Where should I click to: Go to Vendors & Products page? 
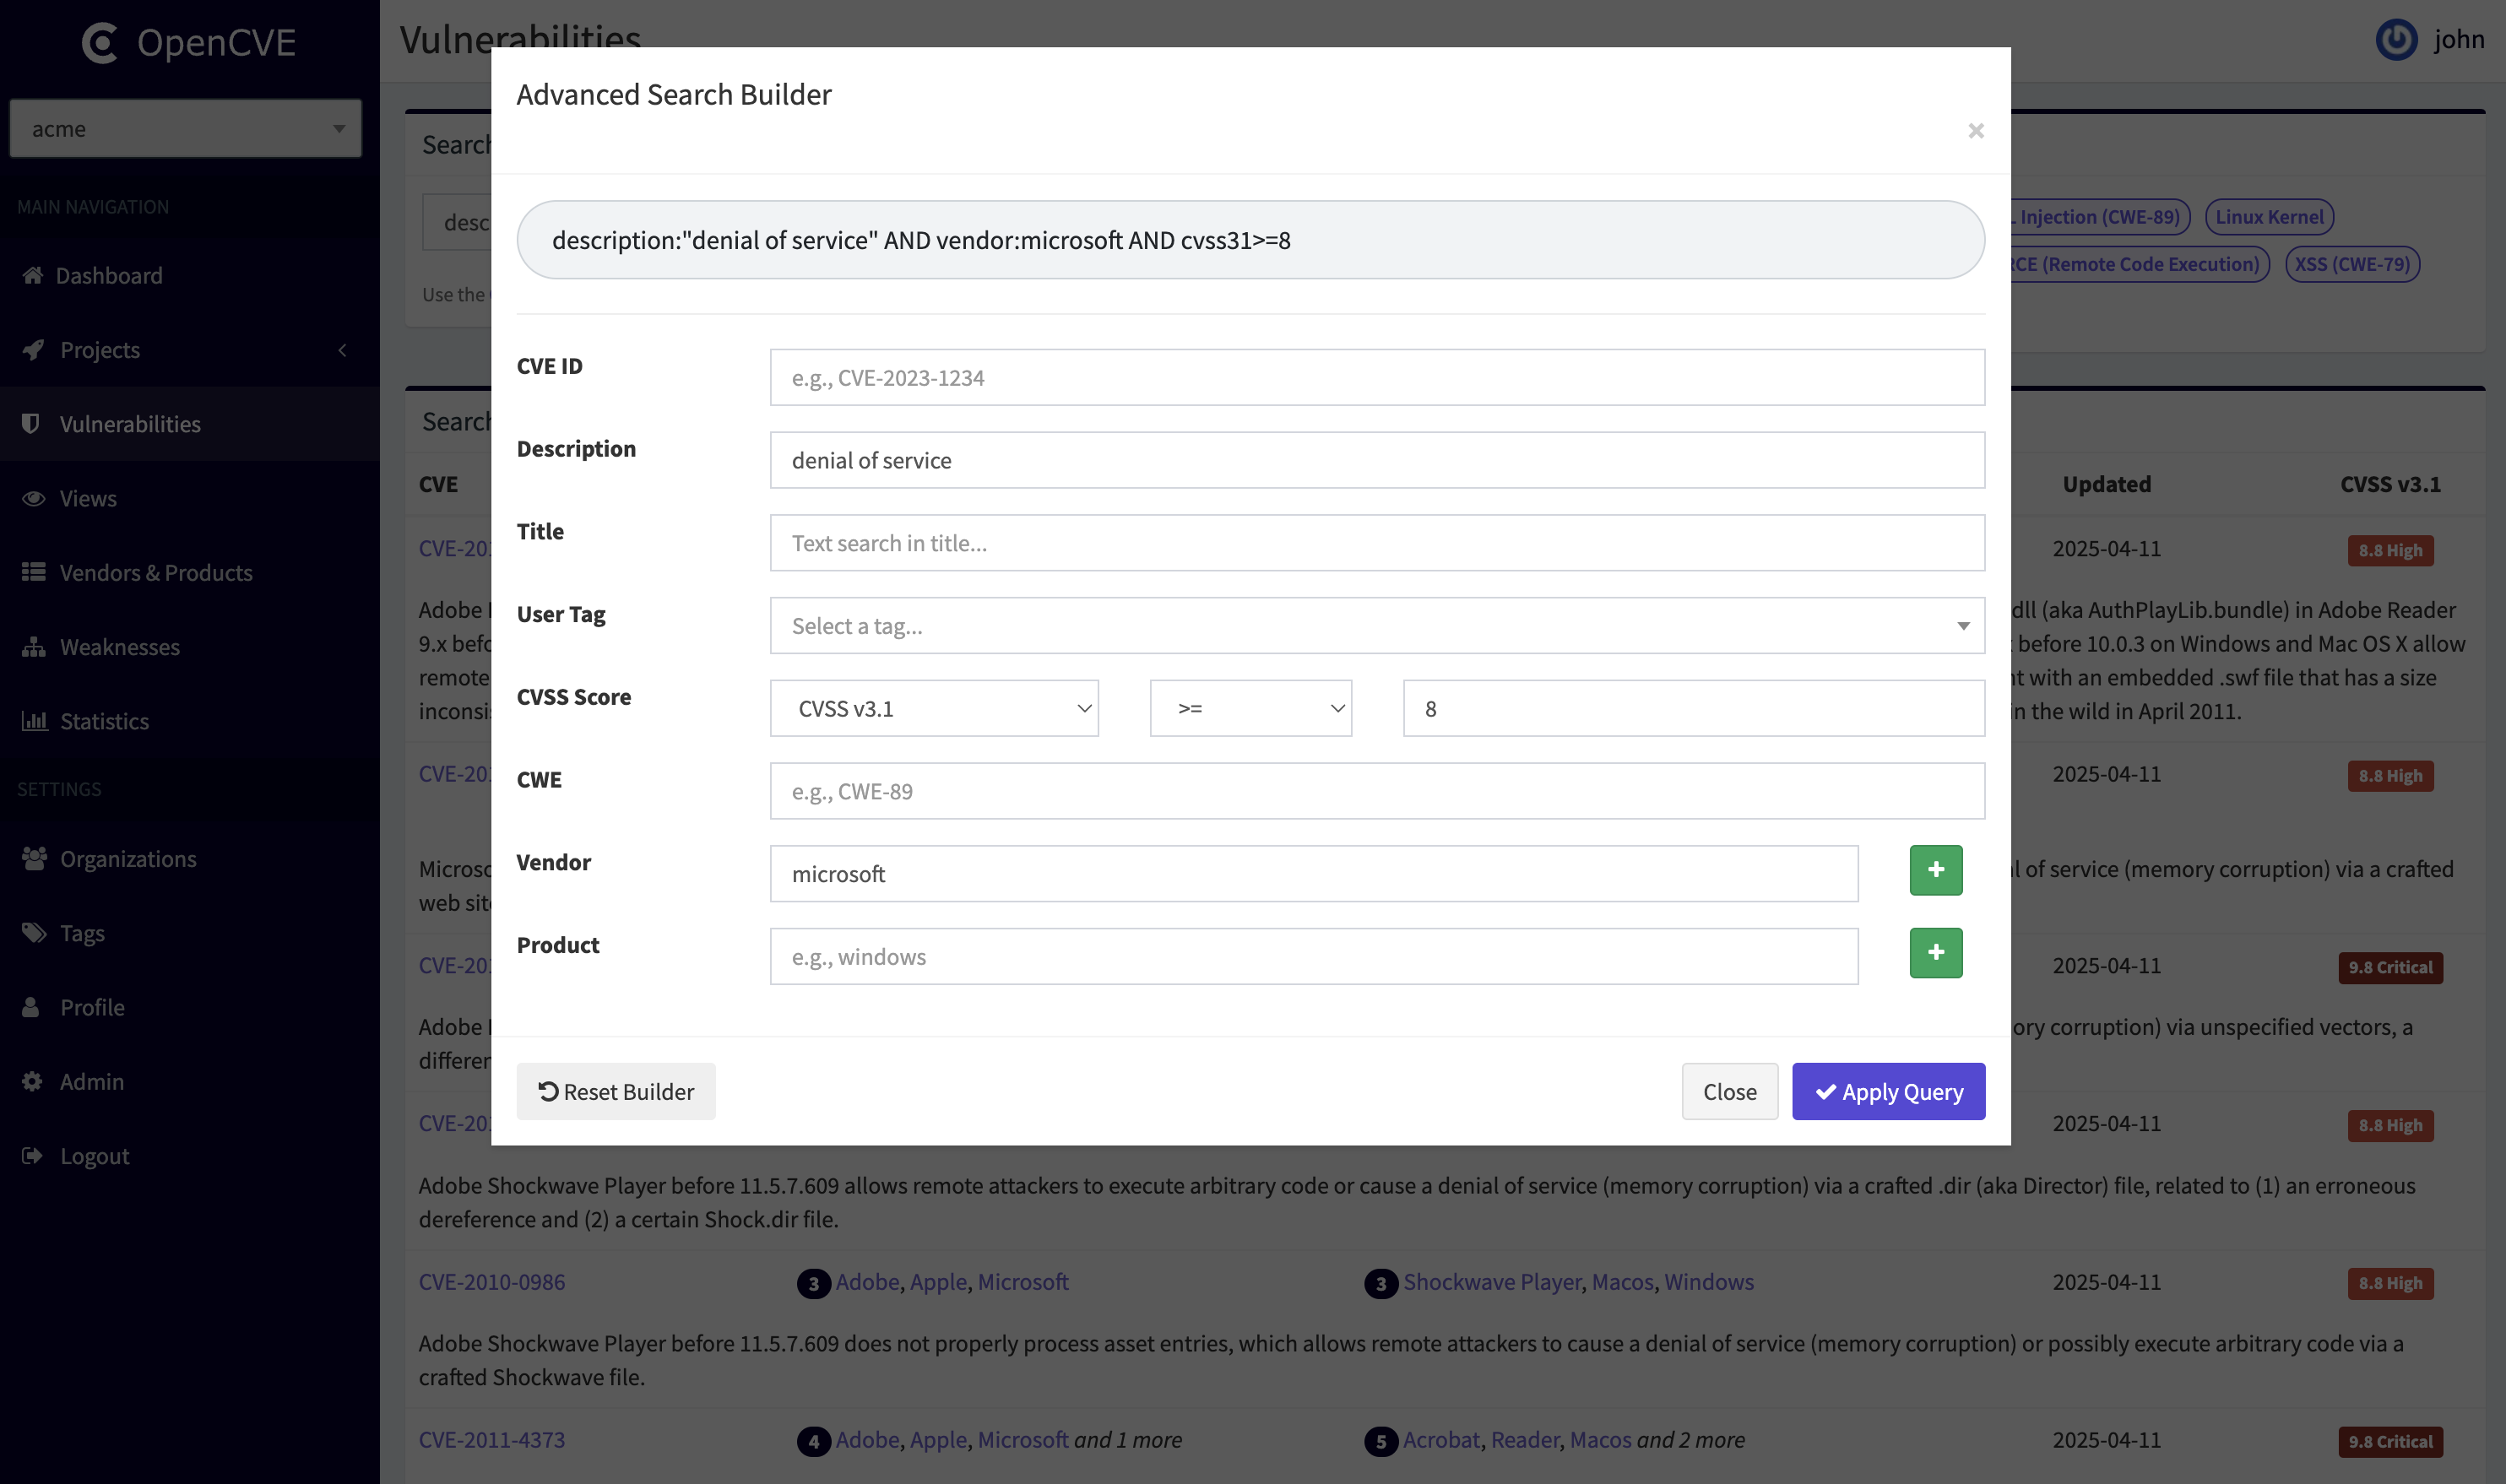(x=189, y=572)
